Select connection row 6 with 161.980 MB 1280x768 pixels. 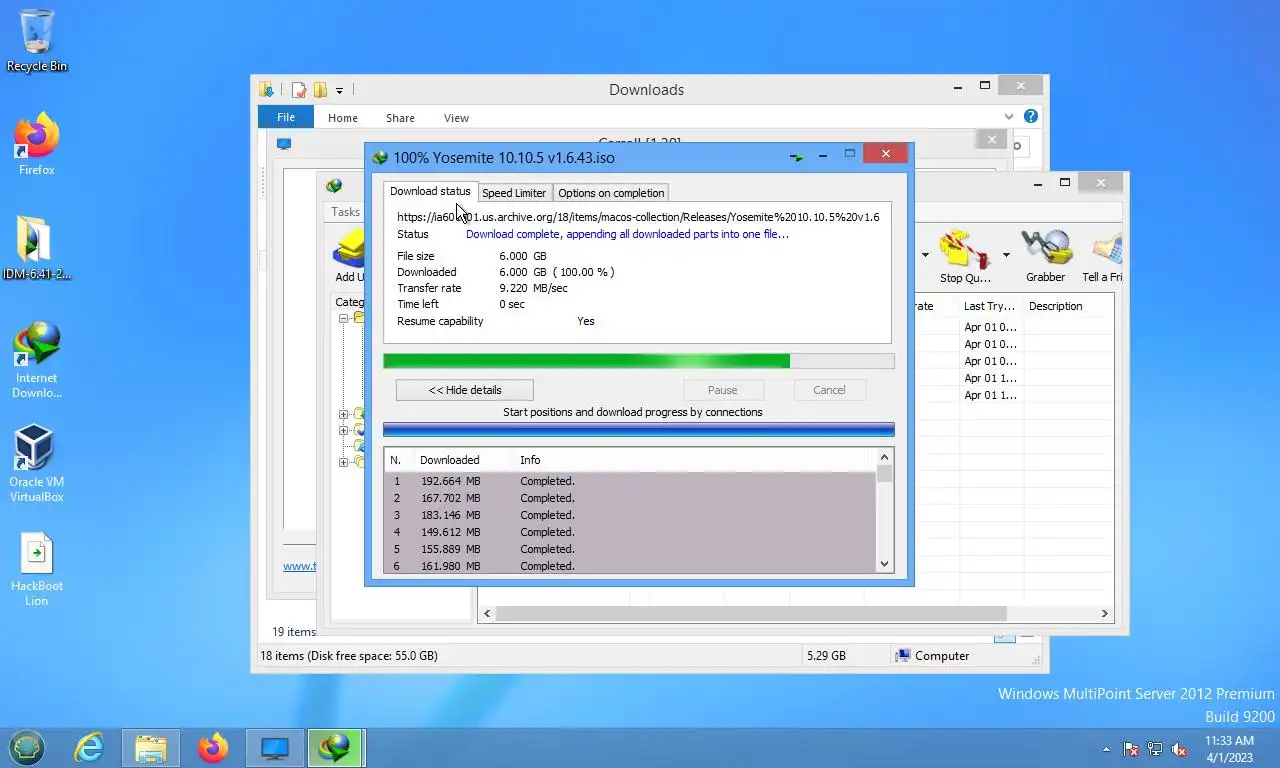pos(630,566)
